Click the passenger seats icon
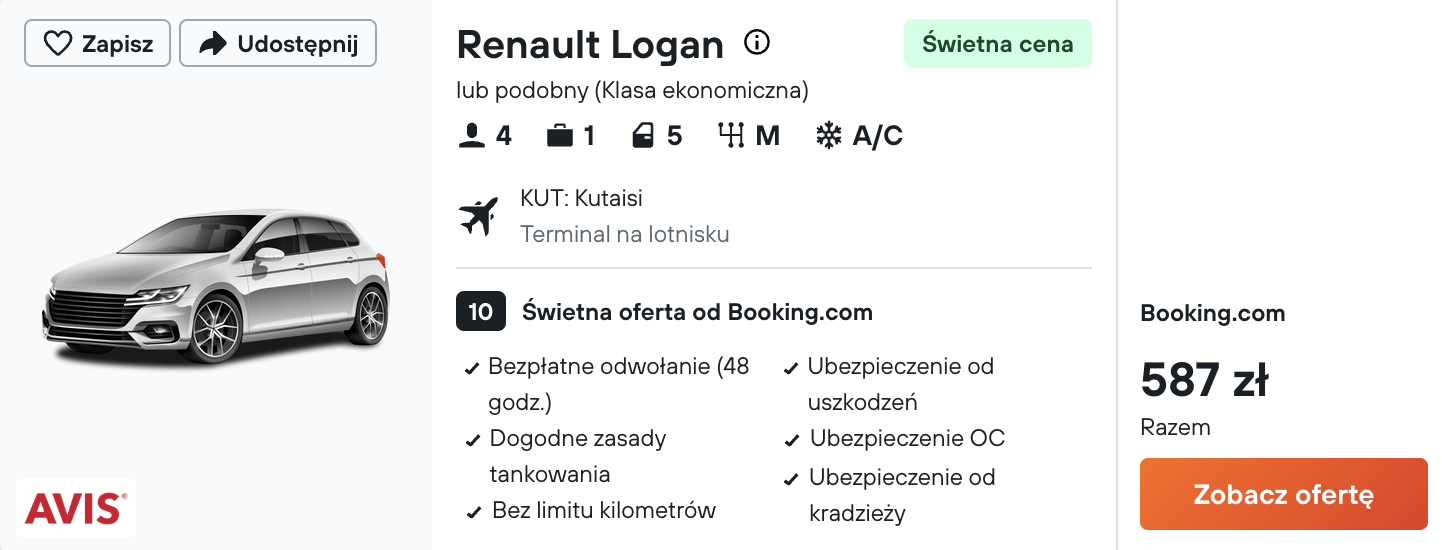The width and height of the screenshot is (1442, 550). [472, 136]
